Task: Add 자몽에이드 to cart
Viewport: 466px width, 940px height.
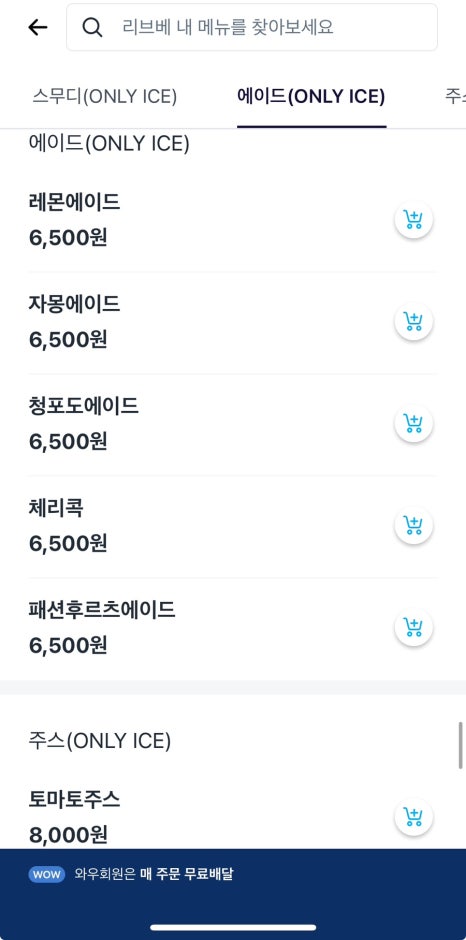Action: pos(413,322)
